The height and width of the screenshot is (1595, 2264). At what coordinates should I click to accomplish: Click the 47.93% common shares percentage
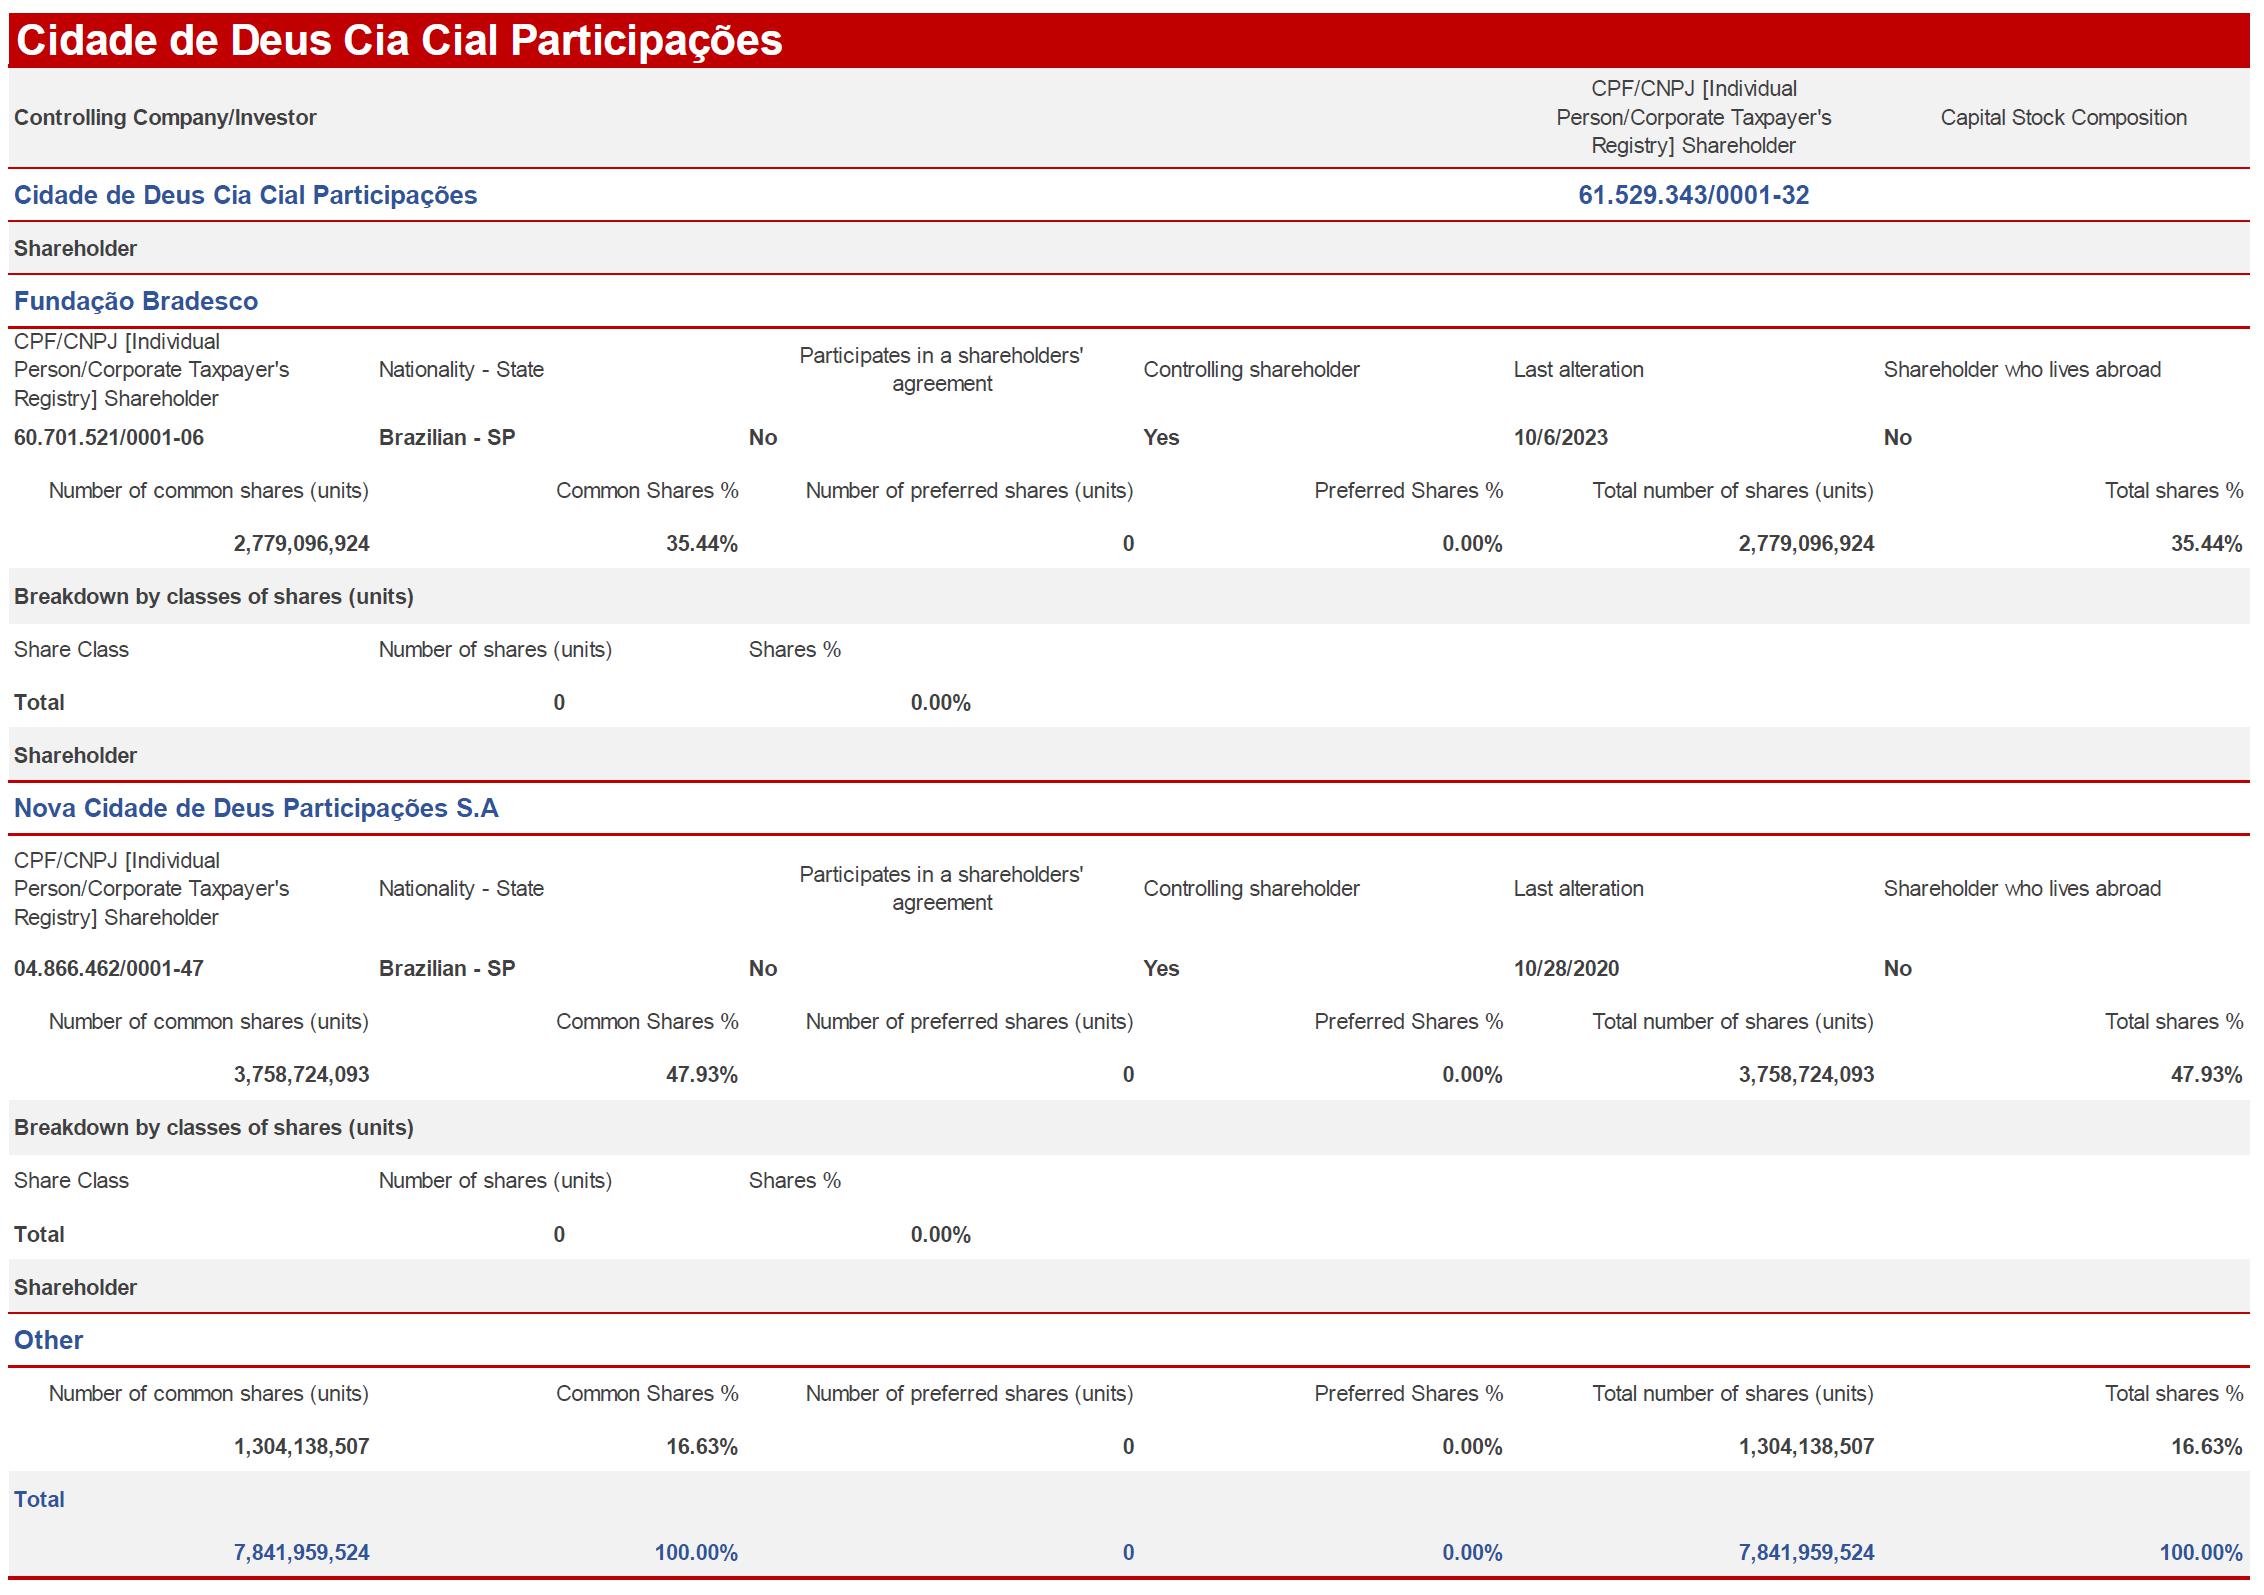(x=701, y=1074)
